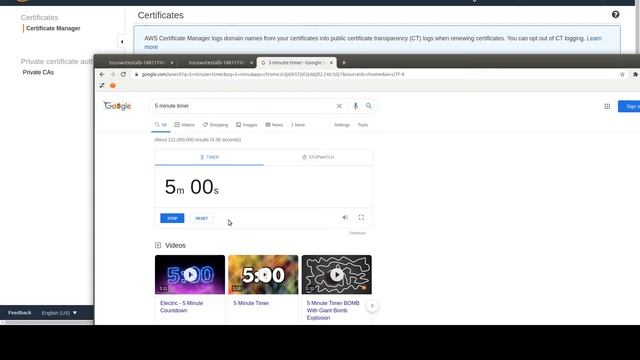Screen dimensions: 640x360
Task: Open the Electric - 5 Minute Countdown link
Action: tap(181, 307)
